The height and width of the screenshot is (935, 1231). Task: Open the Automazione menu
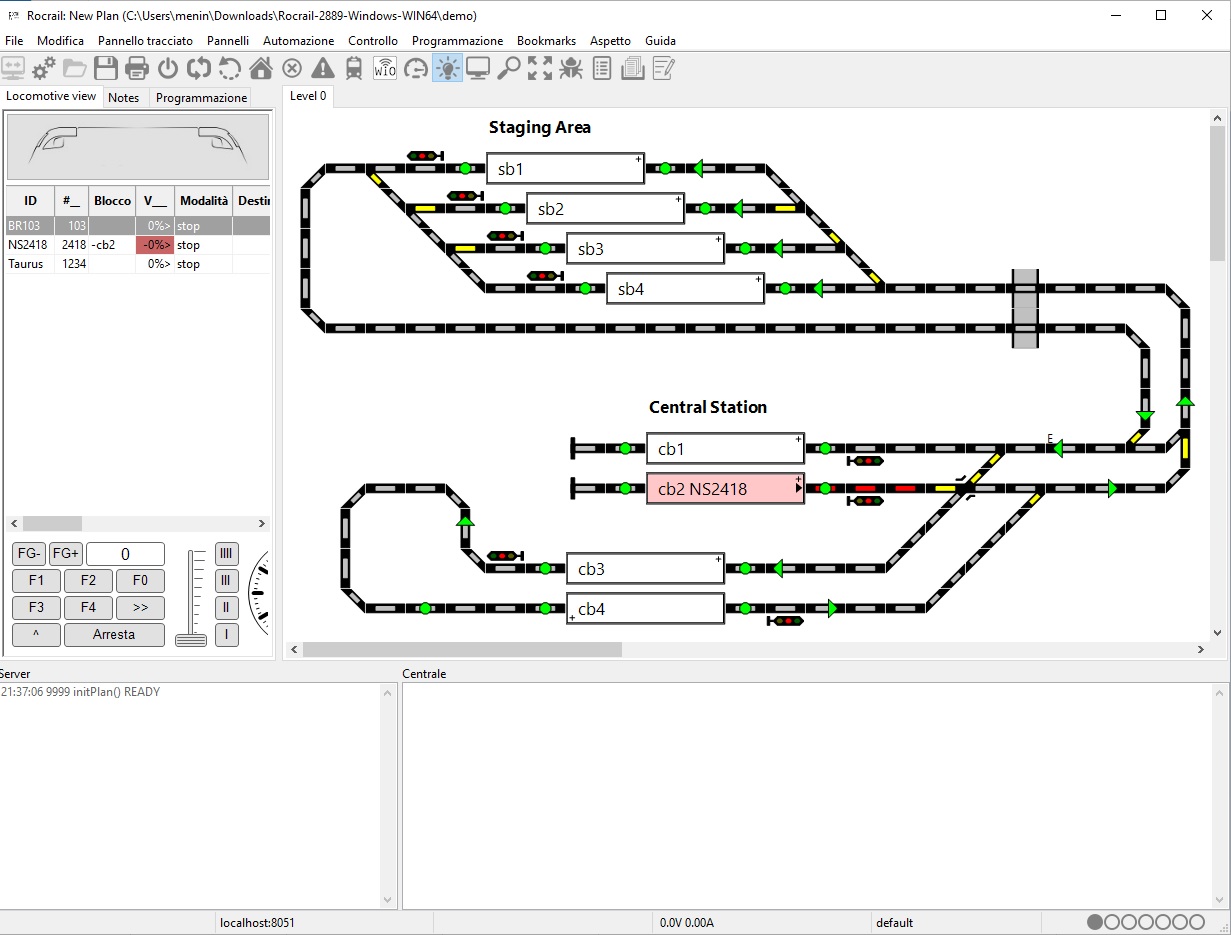298,41
